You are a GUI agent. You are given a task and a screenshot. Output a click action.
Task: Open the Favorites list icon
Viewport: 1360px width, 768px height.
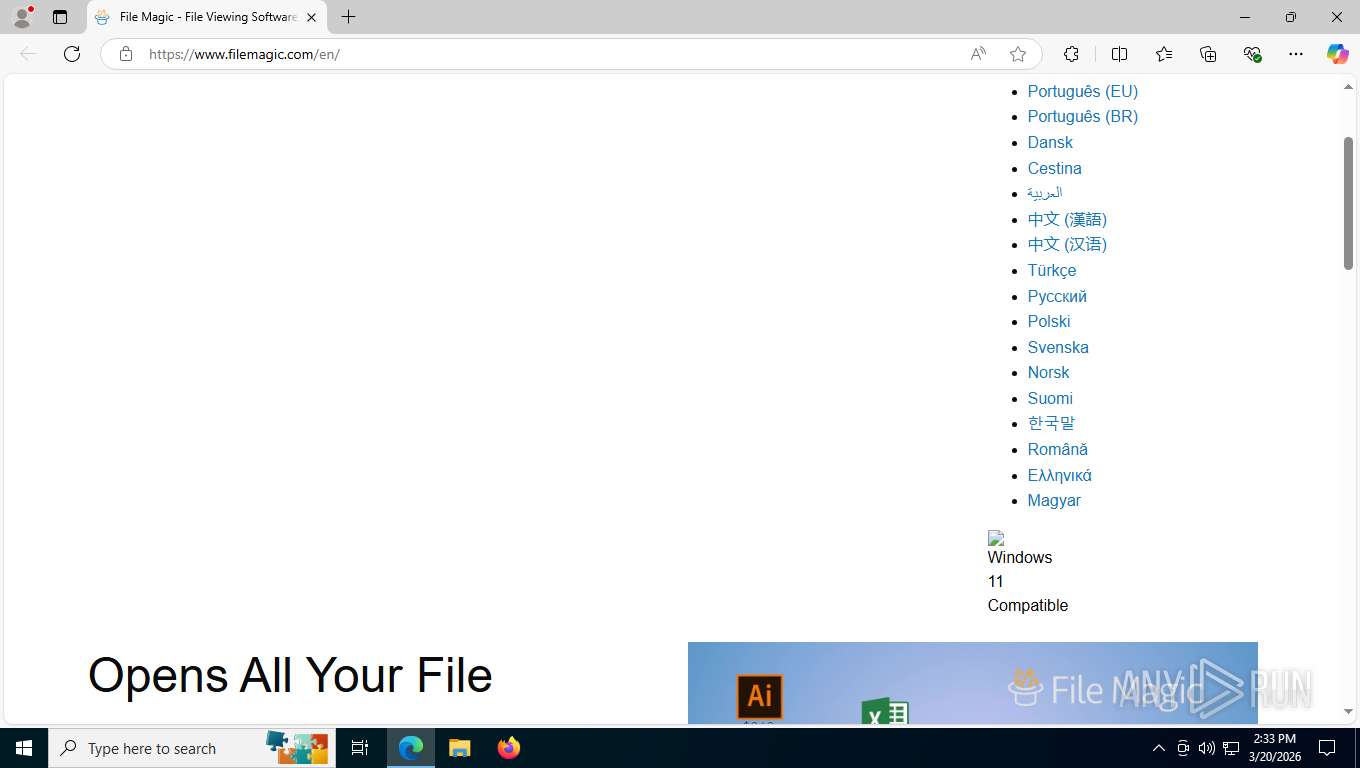[1164, 54]
